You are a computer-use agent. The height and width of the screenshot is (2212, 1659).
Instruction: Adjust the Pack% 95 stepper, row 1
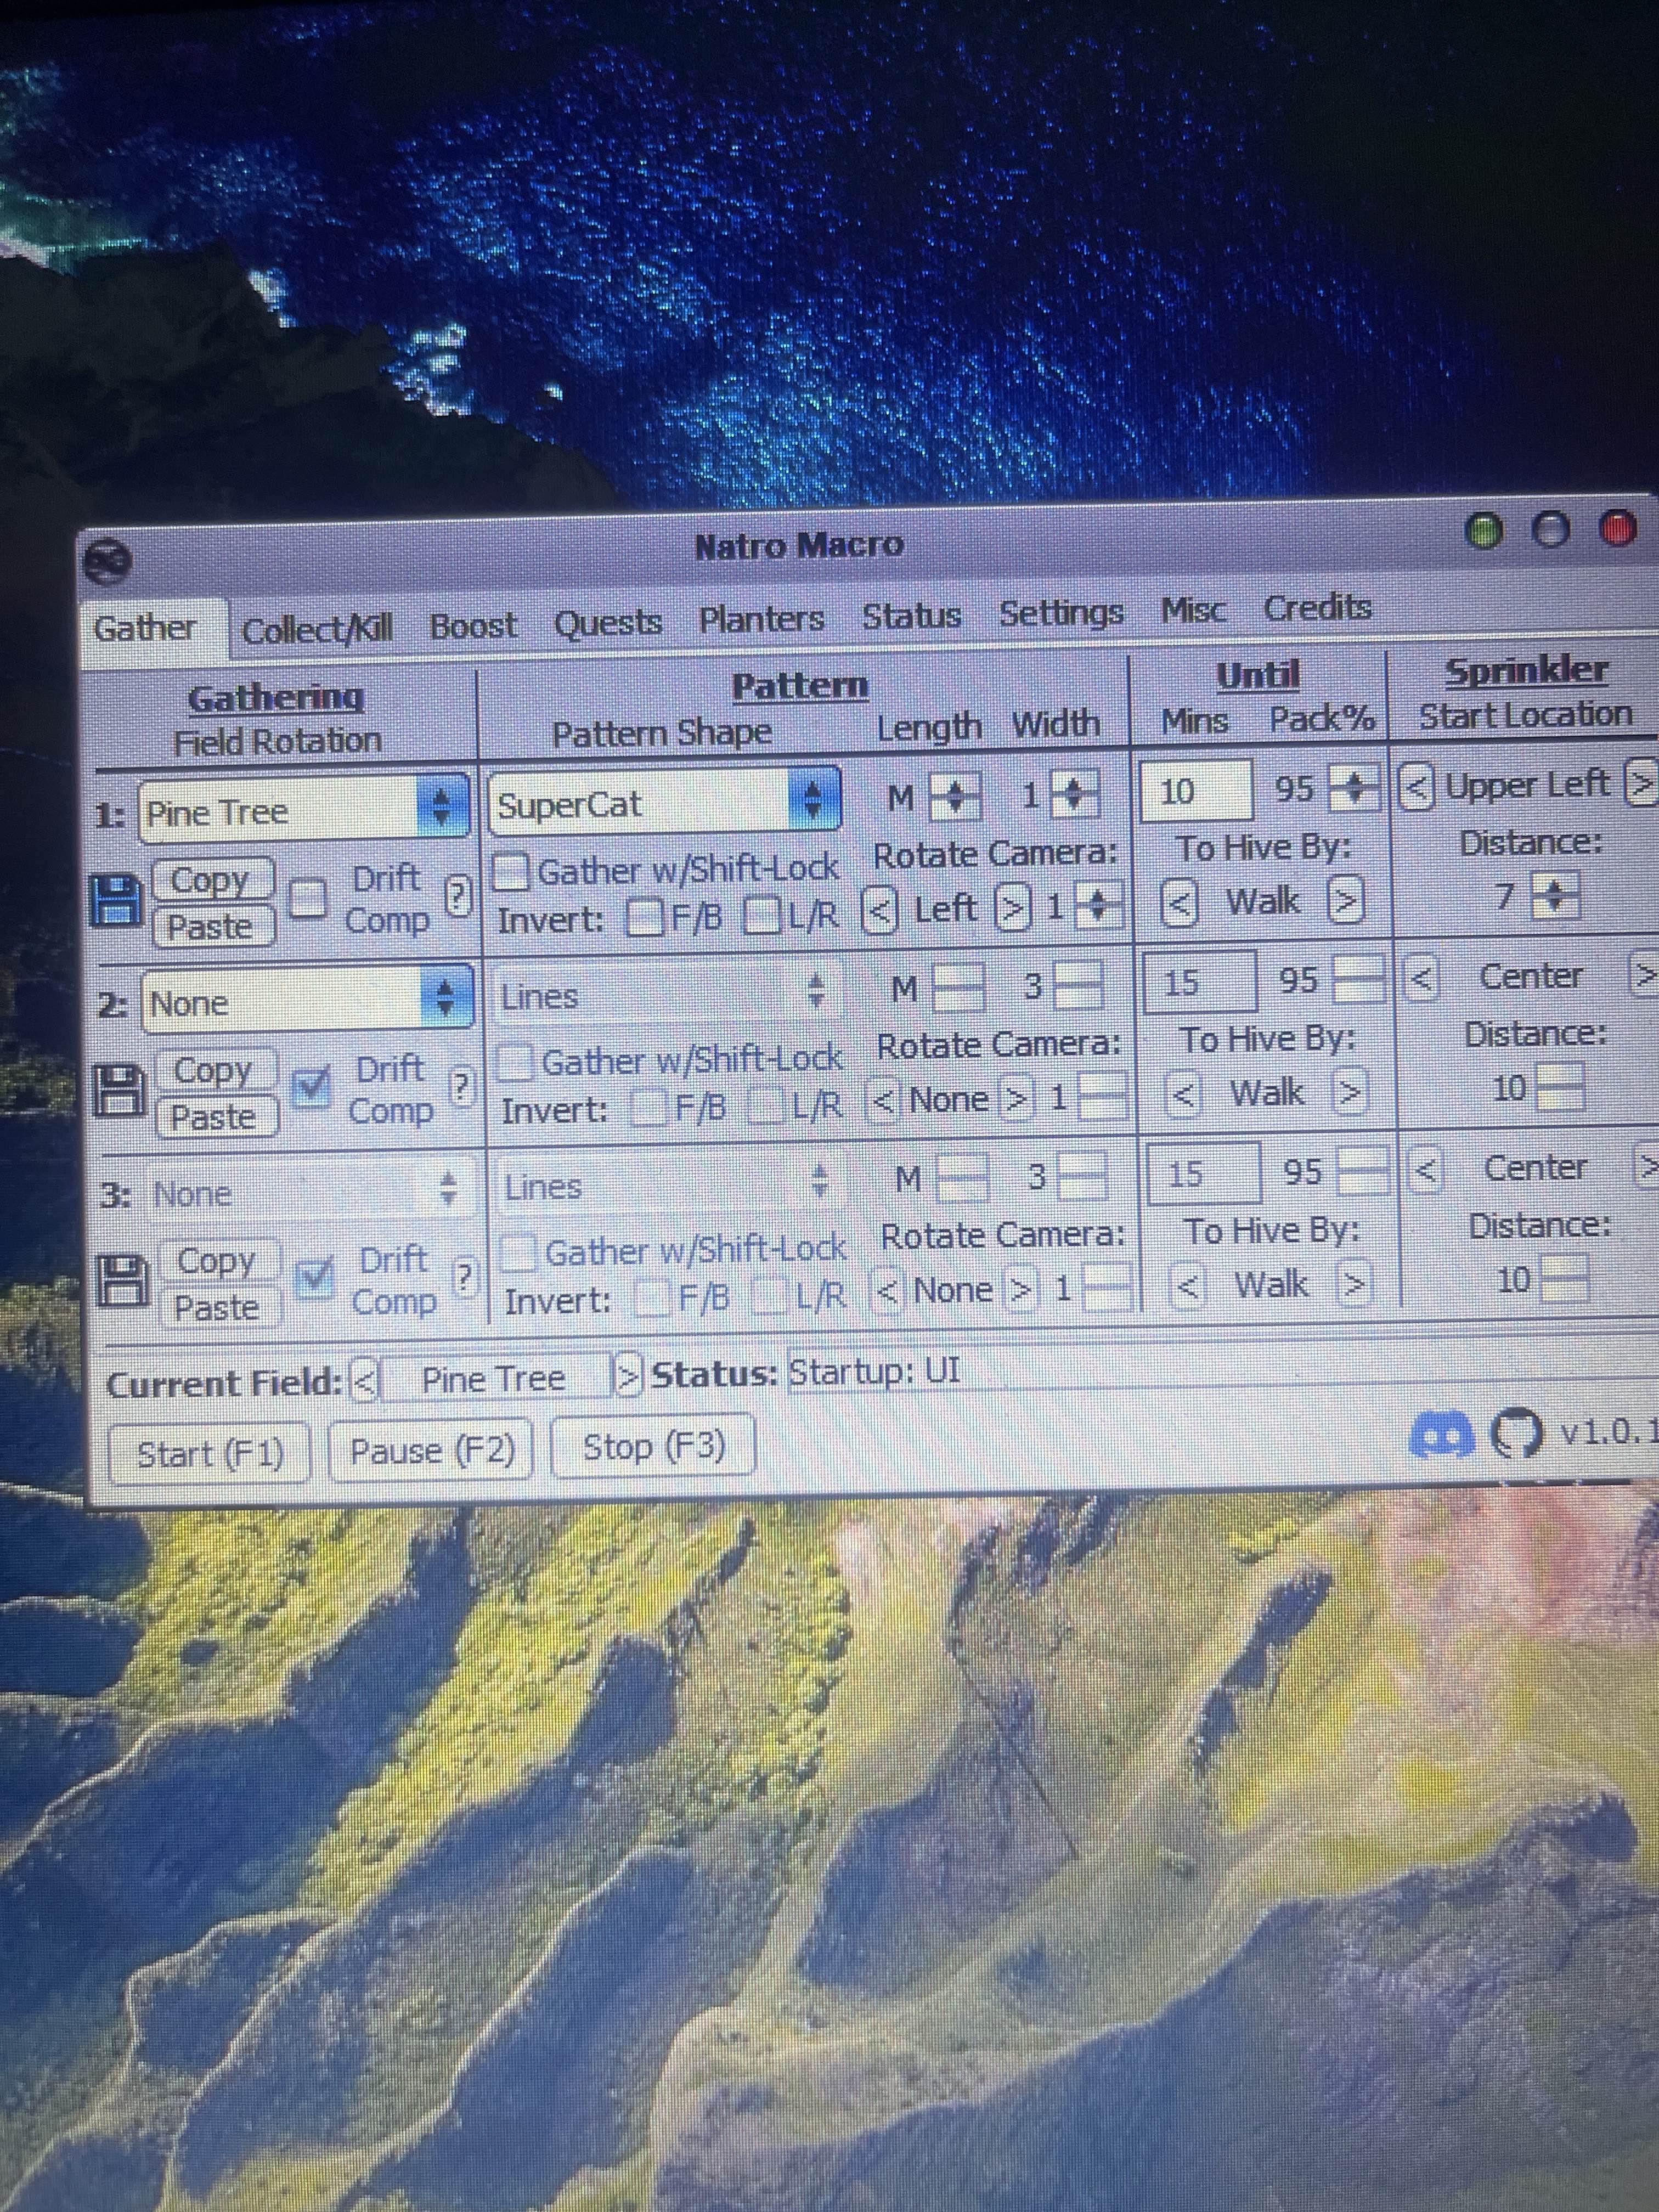pyautogui.click(x=1355, y=788)
